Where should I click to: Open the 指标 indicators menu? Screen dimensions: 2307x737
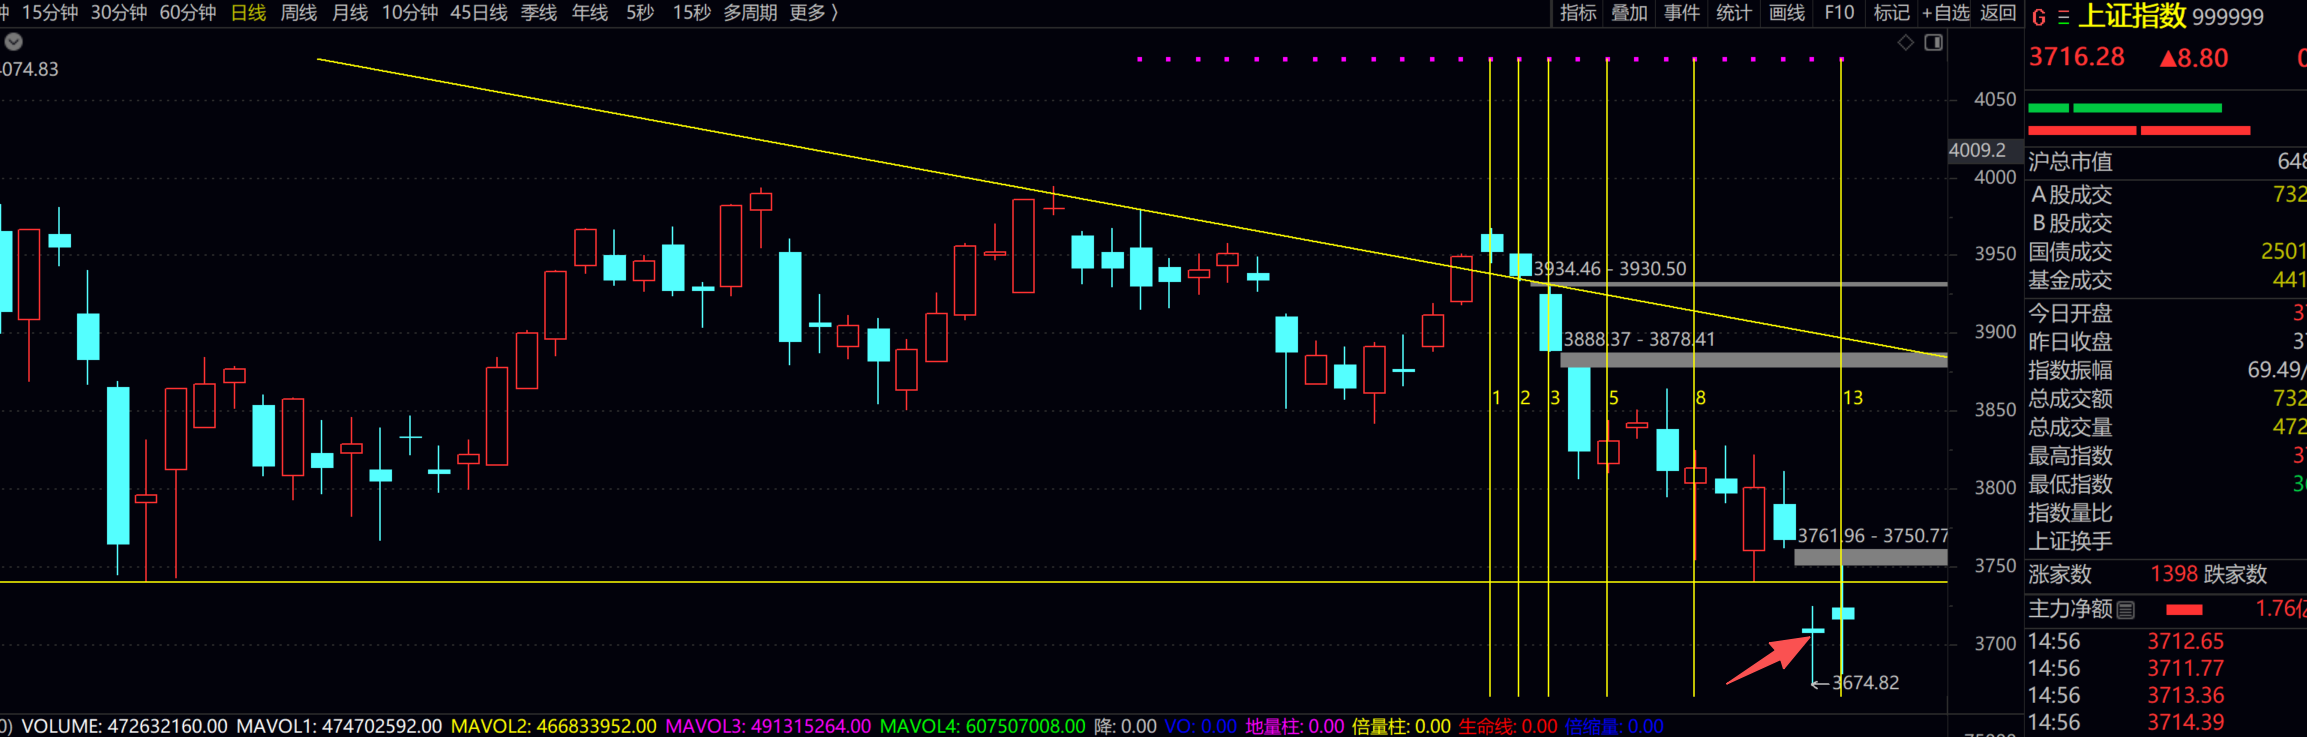pos(1578,13)
